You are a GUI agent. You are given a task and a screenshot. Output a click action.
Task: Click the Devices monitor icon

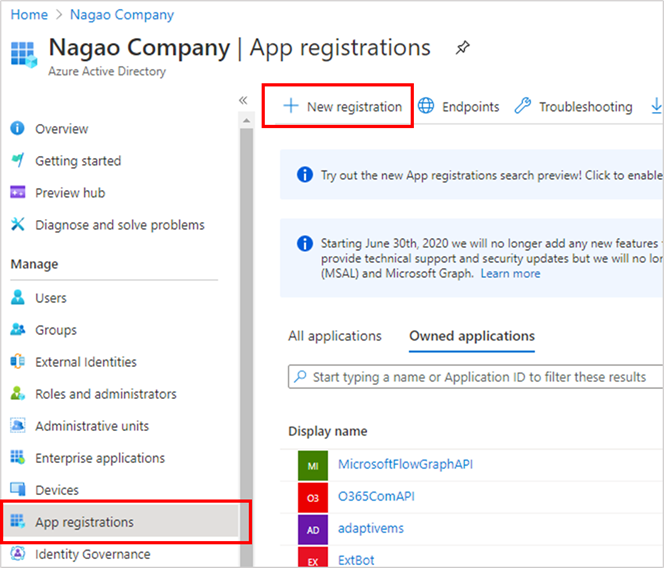(x=17, y=489)
